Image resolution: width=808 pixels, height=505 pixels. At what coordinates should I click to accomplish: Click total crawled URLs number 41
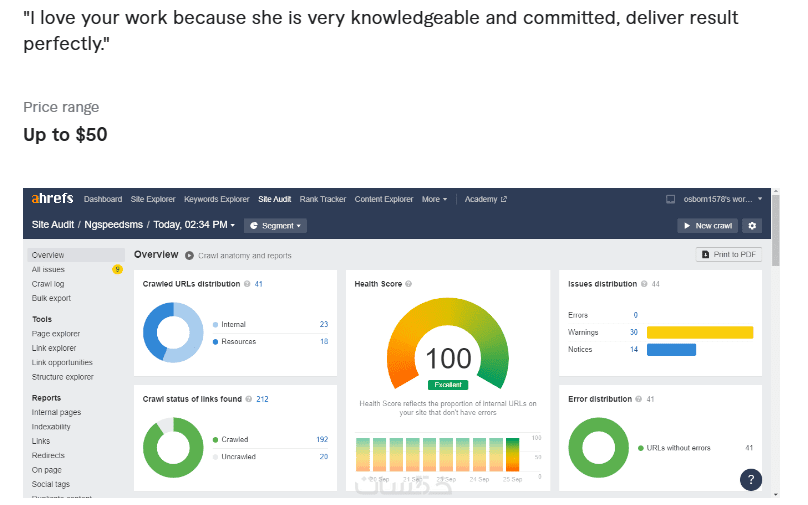[259, 284]
